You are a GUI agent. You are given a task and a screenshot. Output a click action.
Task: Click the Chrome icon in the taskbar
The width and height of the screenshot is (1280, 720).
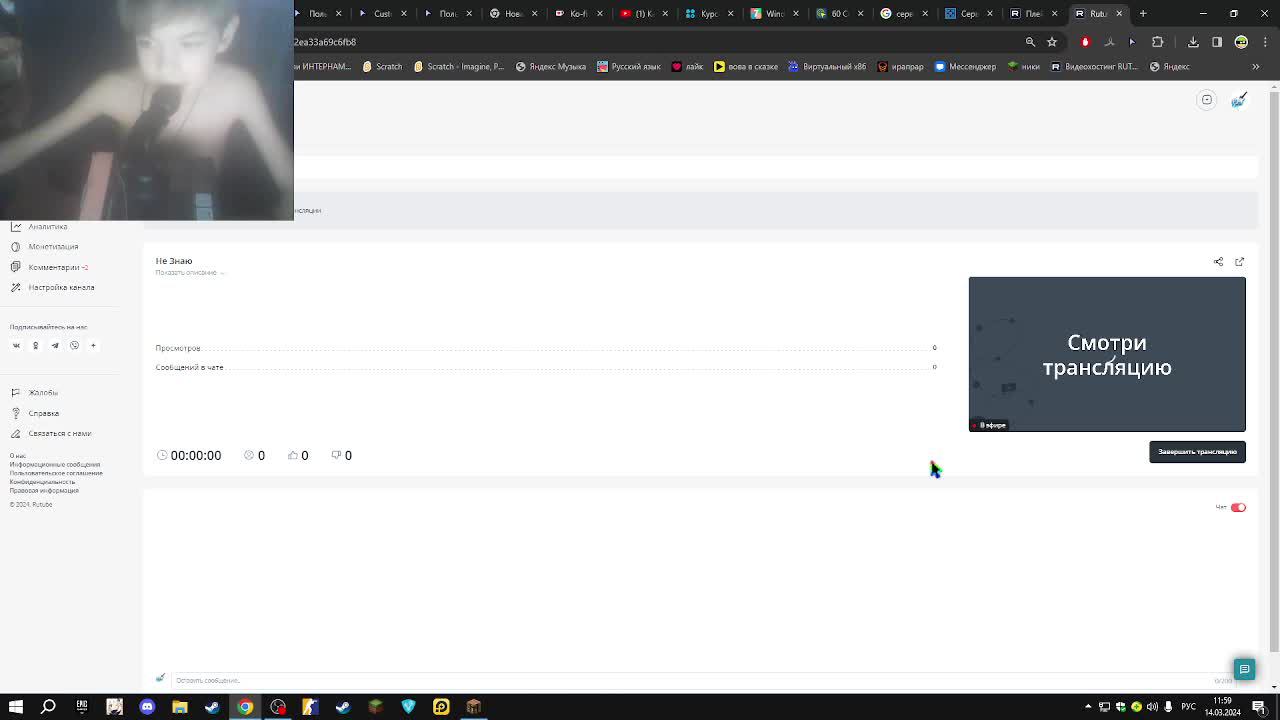[x=245, y=707]
